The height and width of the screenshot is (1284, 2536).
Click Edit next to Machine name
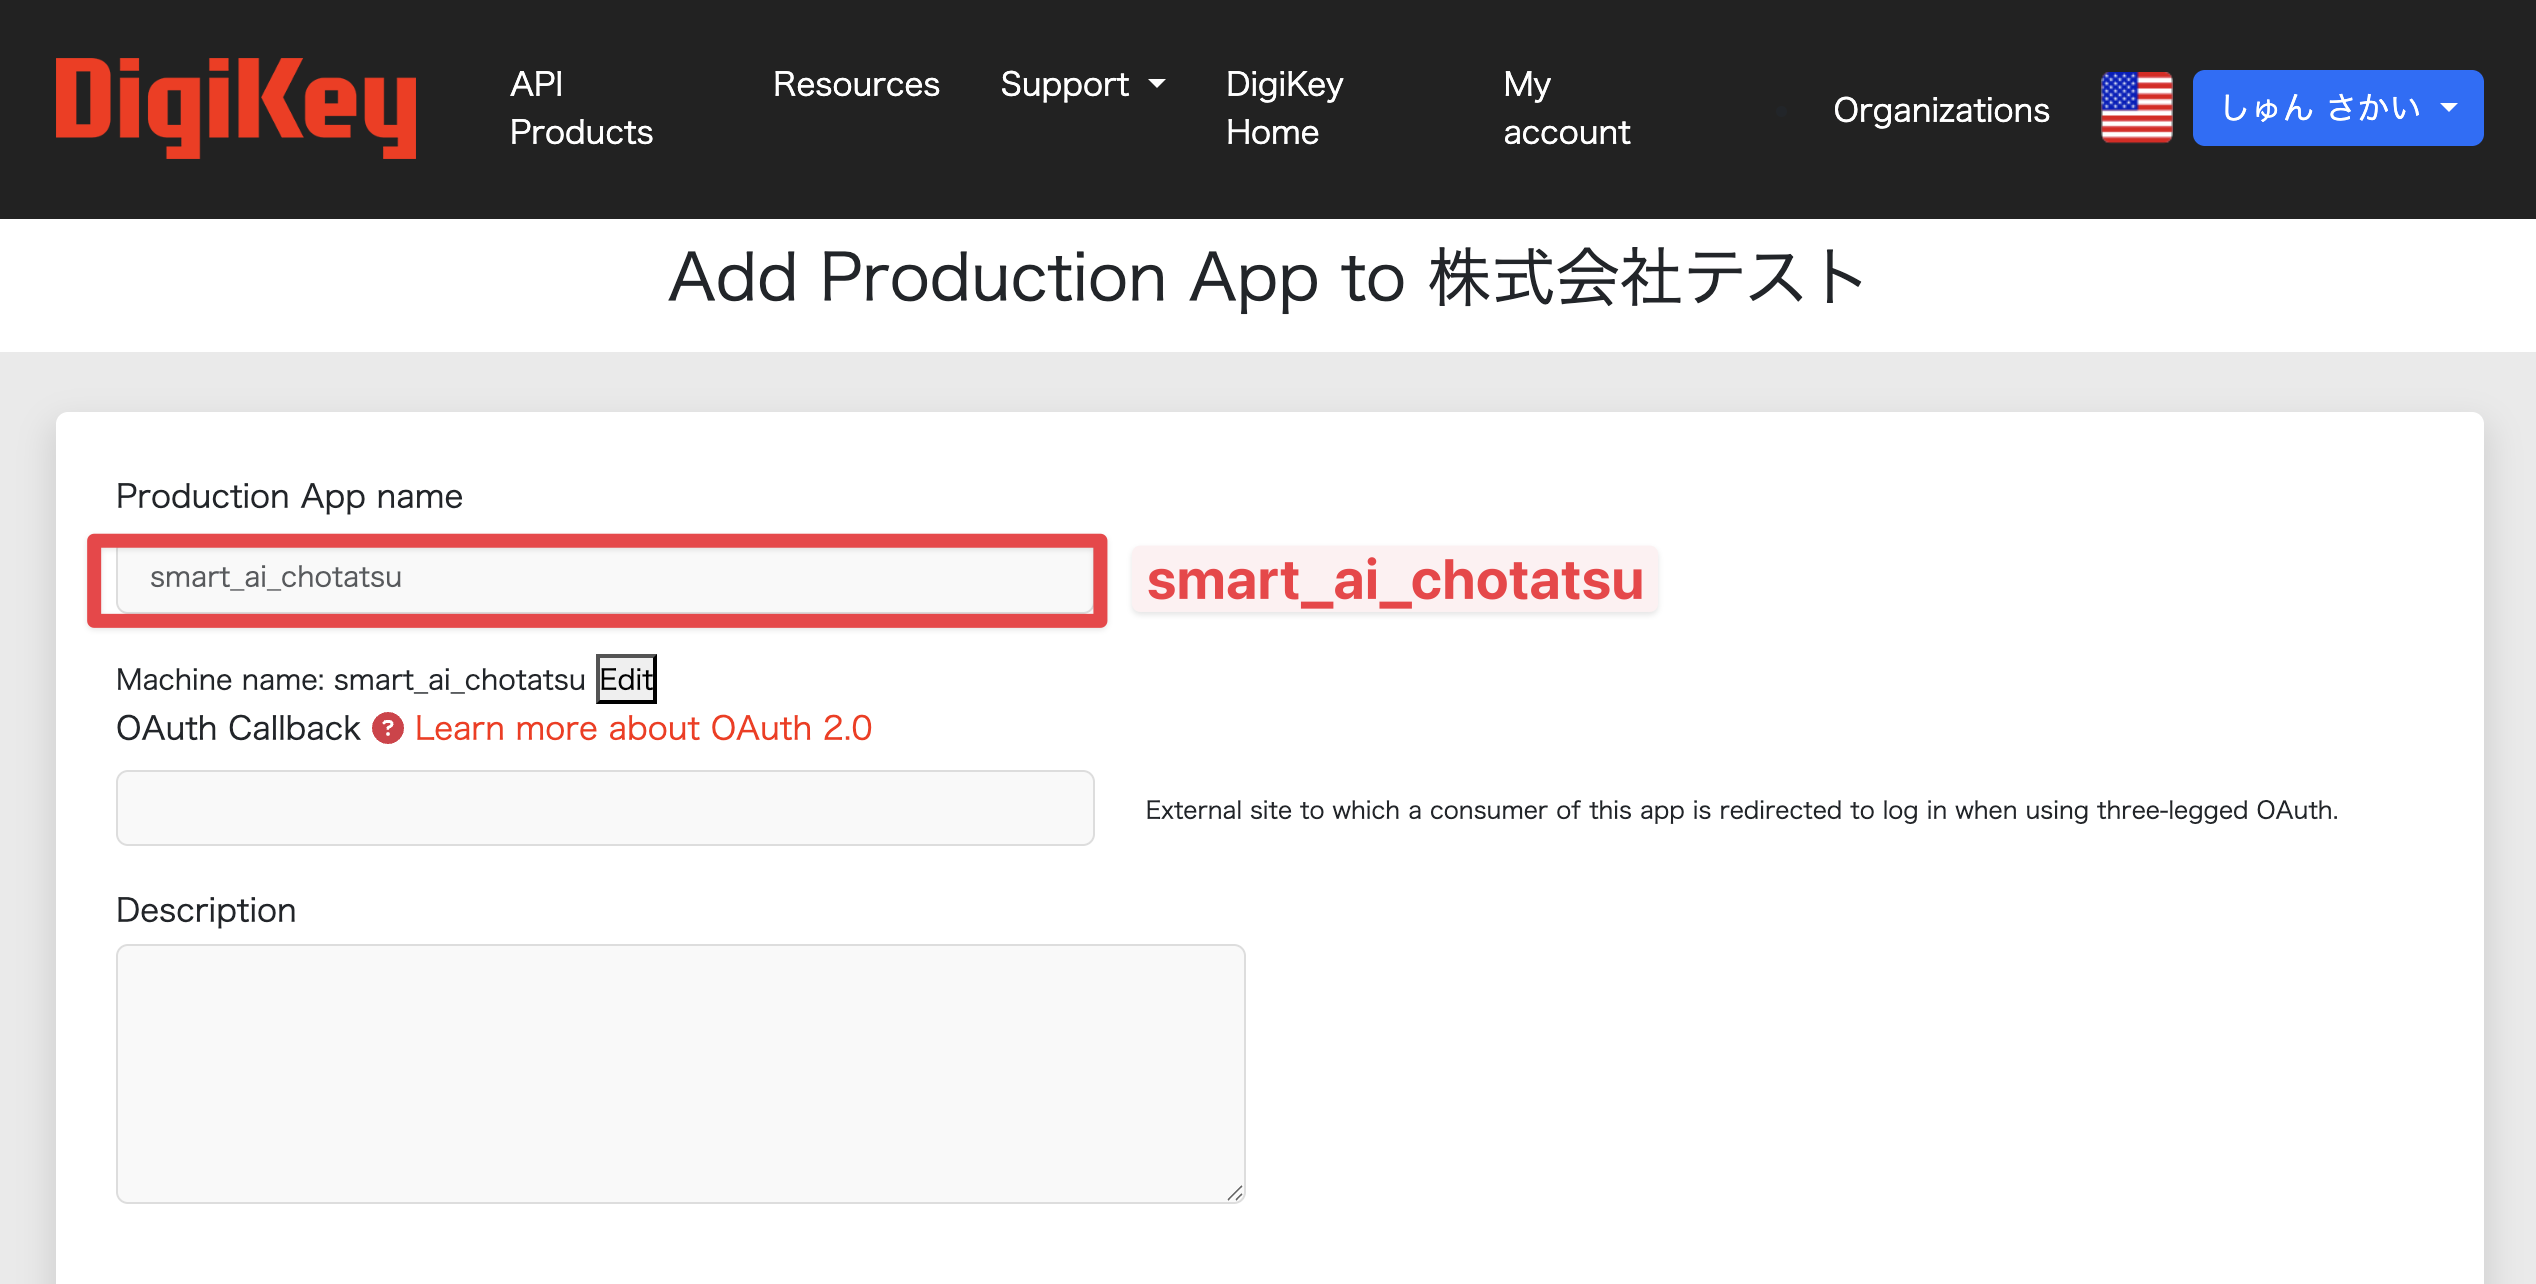point(626,679)
